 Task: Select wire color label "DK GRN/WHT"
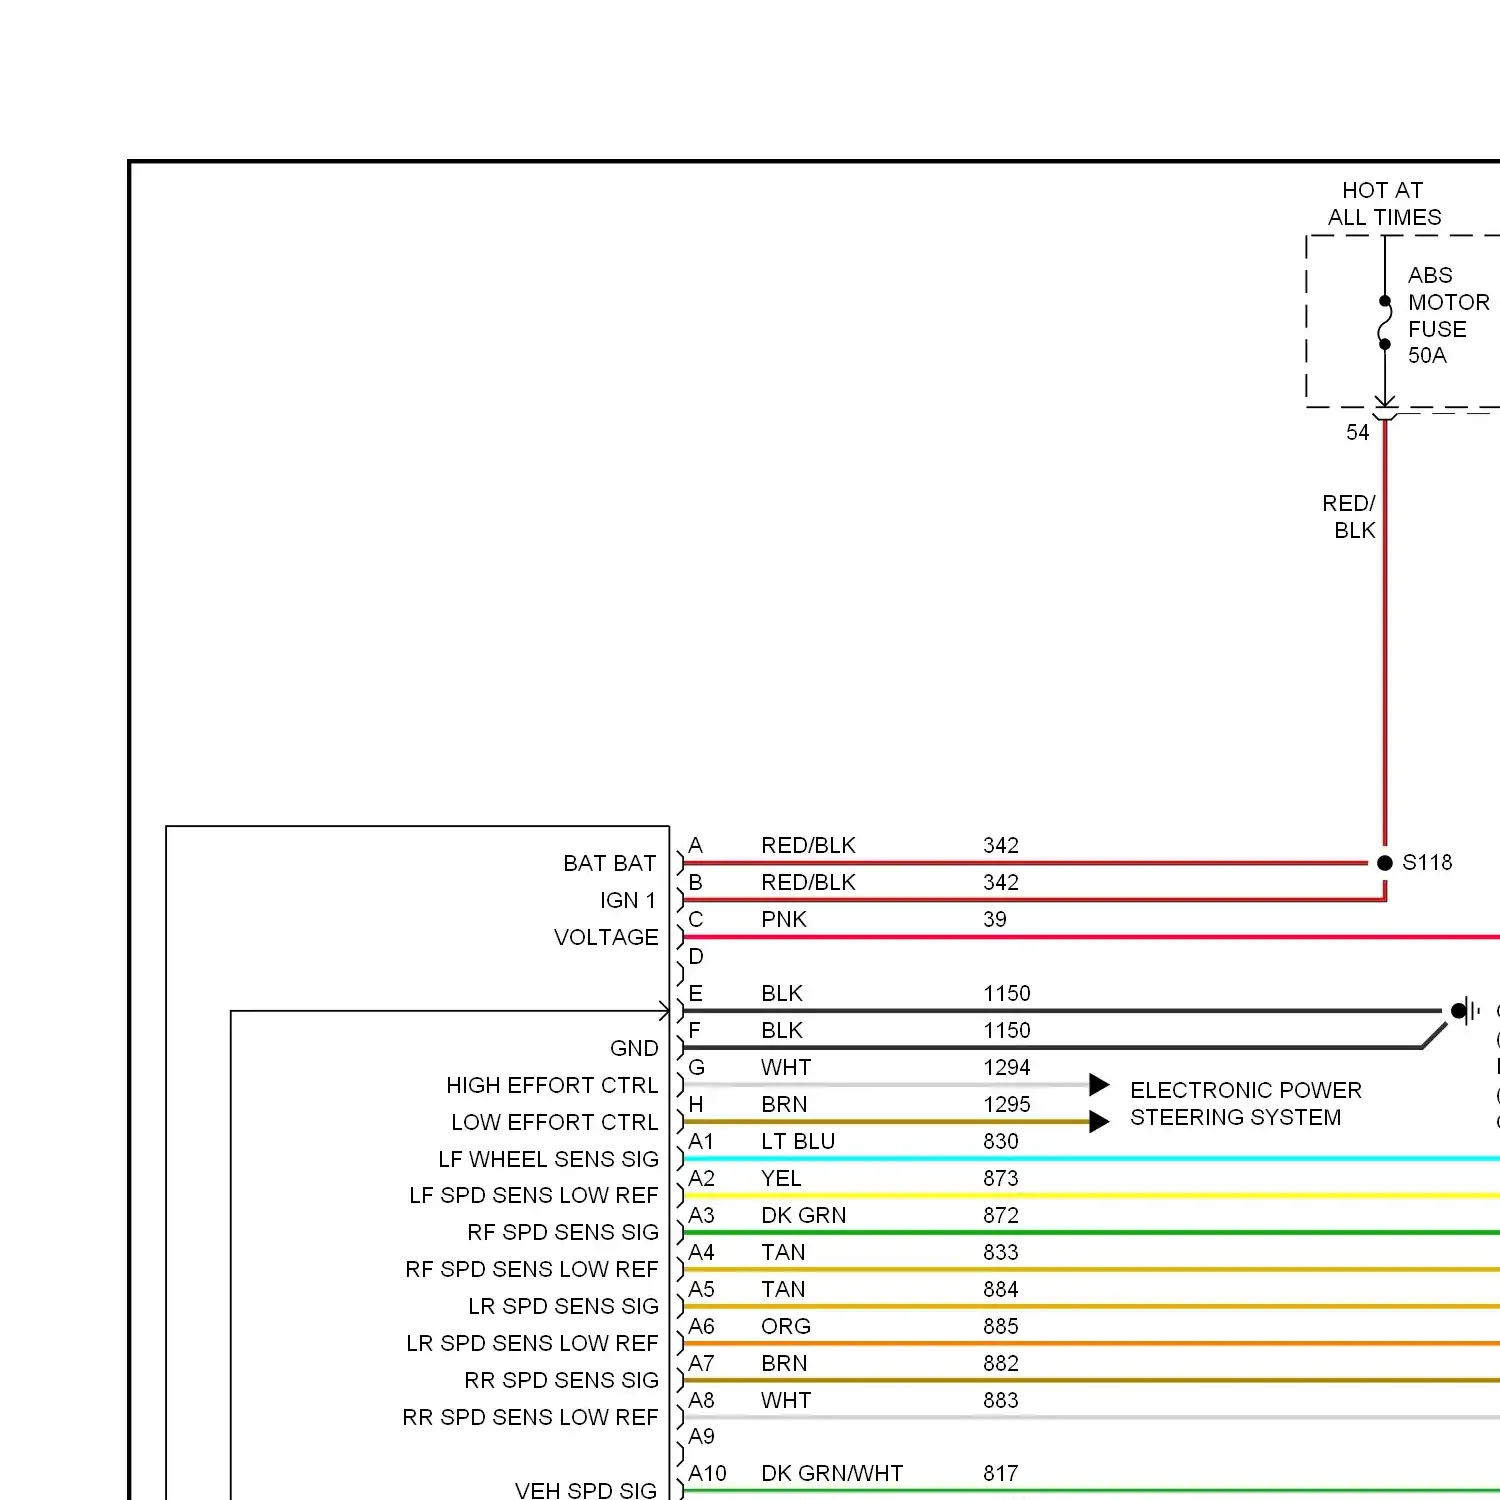click(832, 1474)
